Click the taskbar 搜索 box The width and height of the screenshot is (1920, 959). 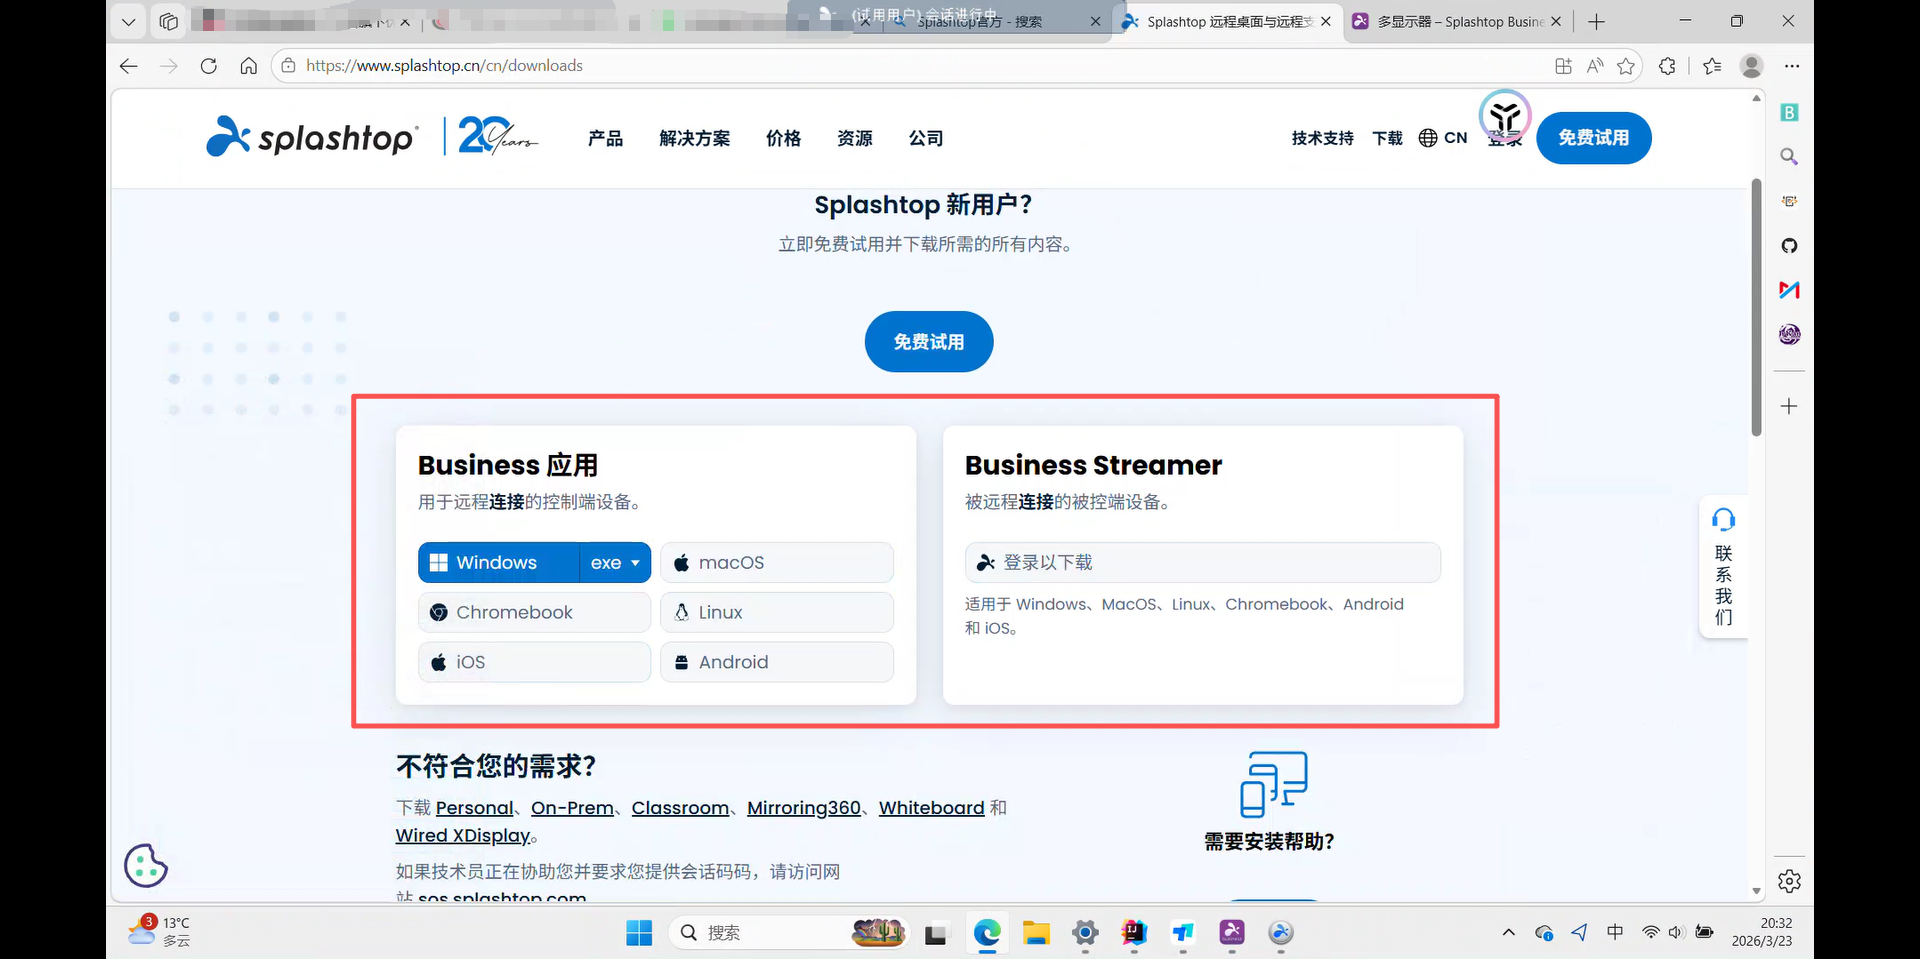789,933
